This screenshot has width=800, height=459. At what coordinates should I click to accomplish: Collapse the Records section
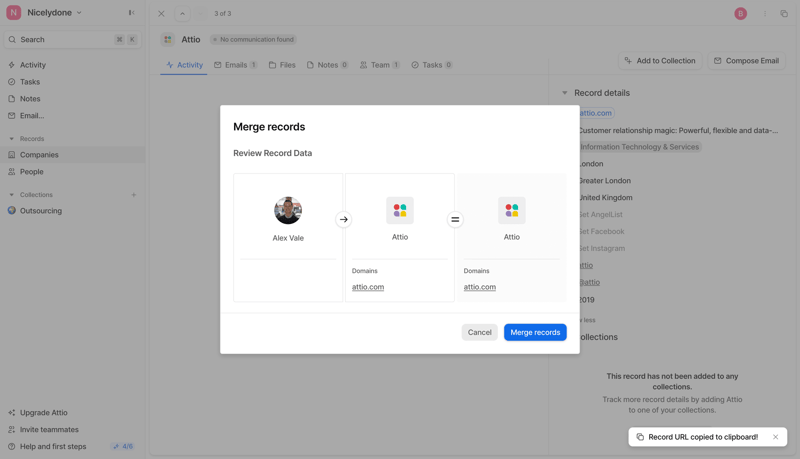(12, 139)
